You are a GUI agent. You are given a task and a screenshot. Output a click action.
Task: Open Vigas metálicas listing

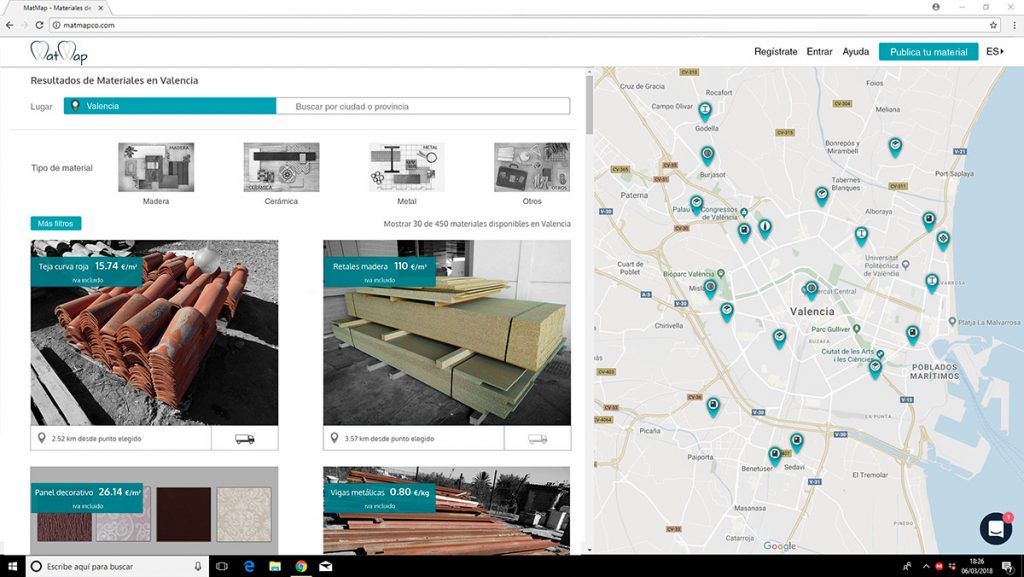[447, 510]
